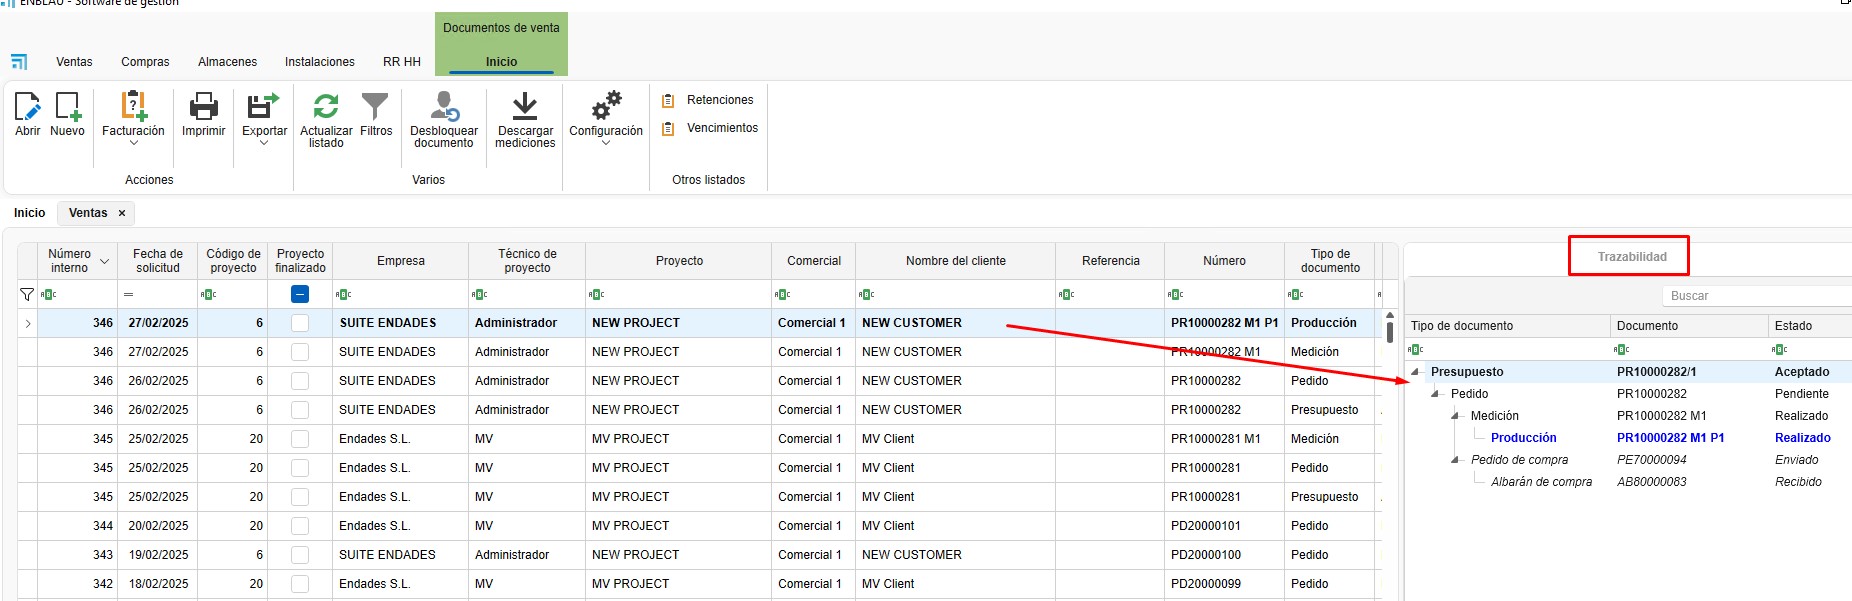Check Proyecto finalizado for PR10000282 Presupuesto row
The width and height of the screenshot is (1852, 601).
(x=300, y=410)
